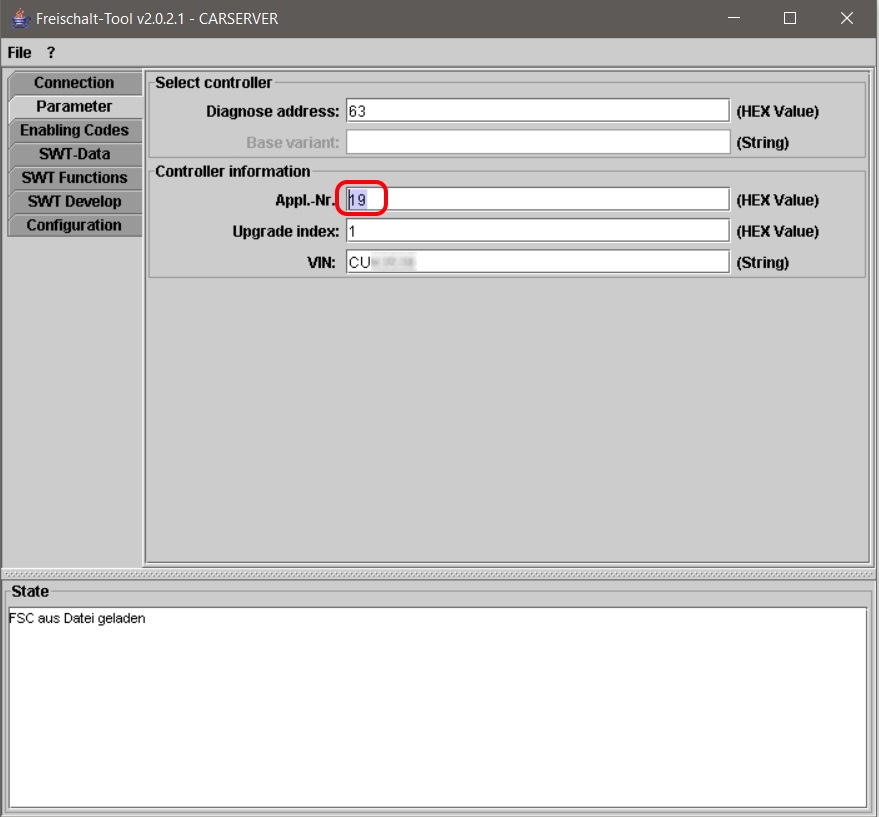Viewport: 879px width, 817px height.
Task: Click the 'FSC aus Datei geladen' status text
Action: tap(77, 618)
